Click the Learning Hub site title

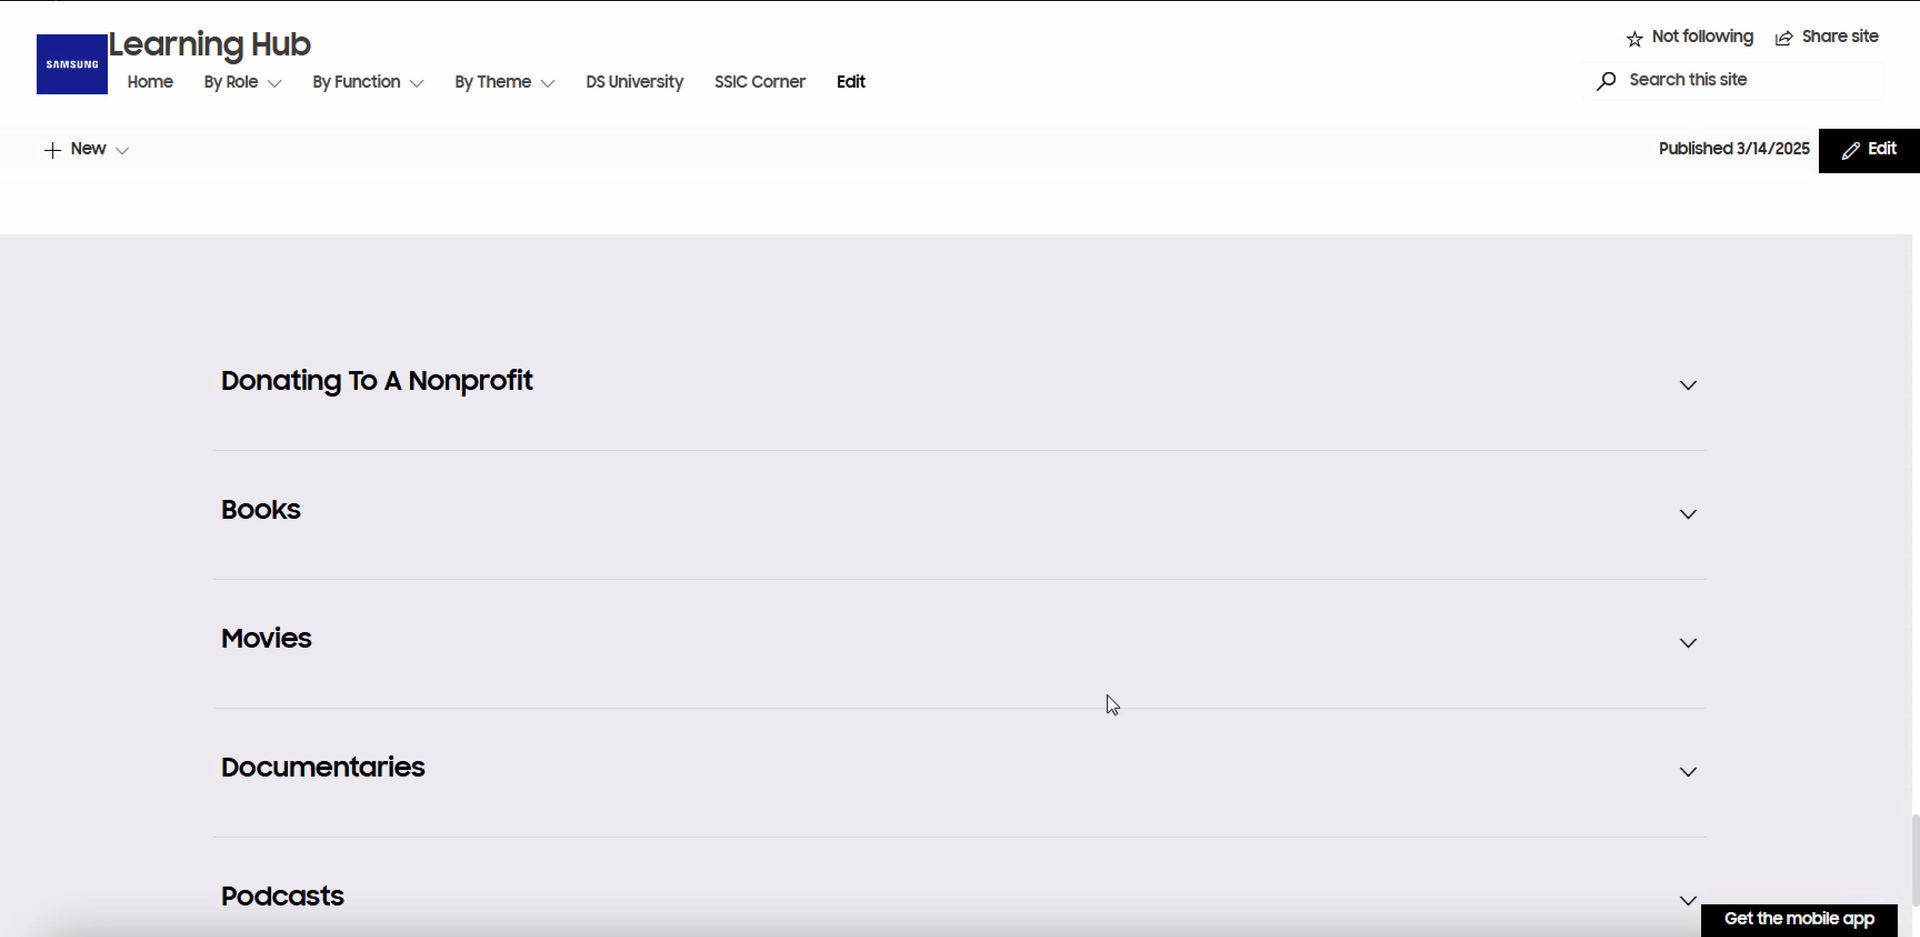coord(210,44)
